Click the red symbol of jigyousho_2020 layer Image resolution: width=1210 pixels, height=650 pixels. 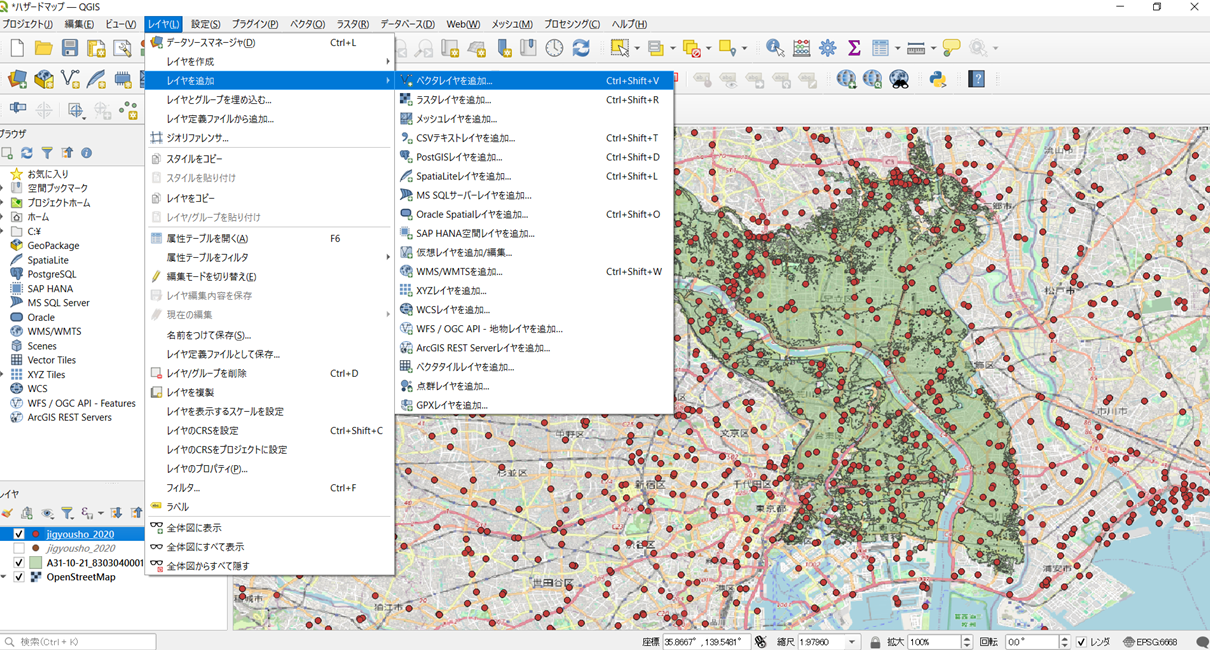(36, 535)
